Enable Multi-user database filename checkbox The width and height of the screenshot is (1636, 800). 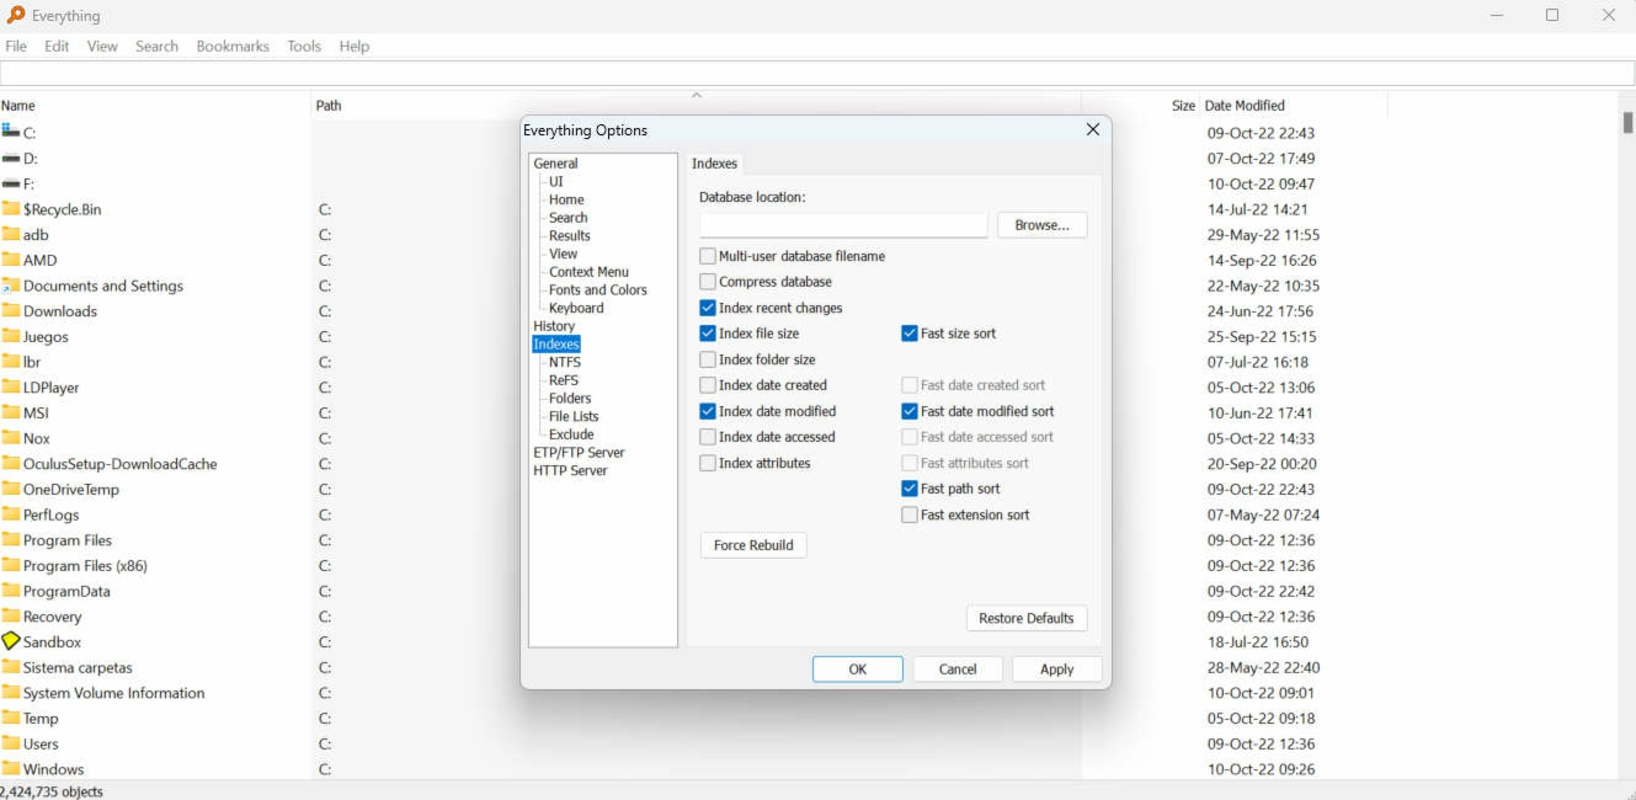click(708, 256)
